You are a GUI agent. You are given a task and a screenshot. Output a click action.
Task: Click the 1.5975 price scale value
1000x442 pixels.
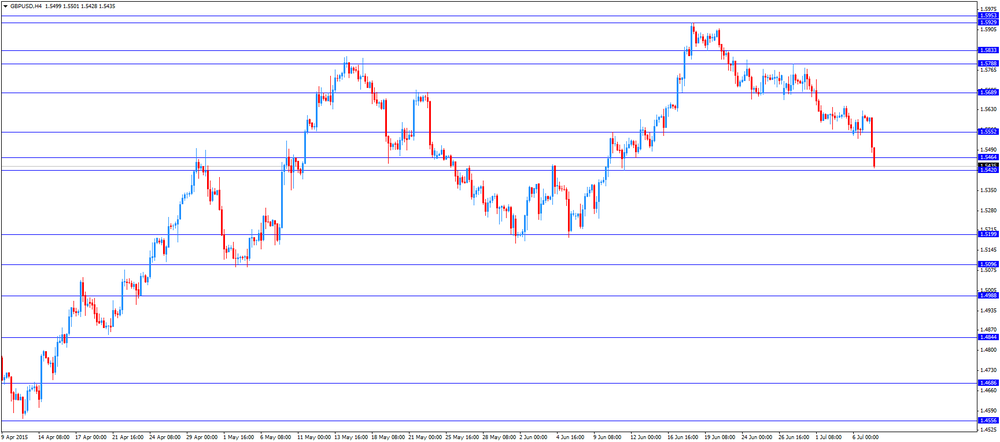[989, 9]
